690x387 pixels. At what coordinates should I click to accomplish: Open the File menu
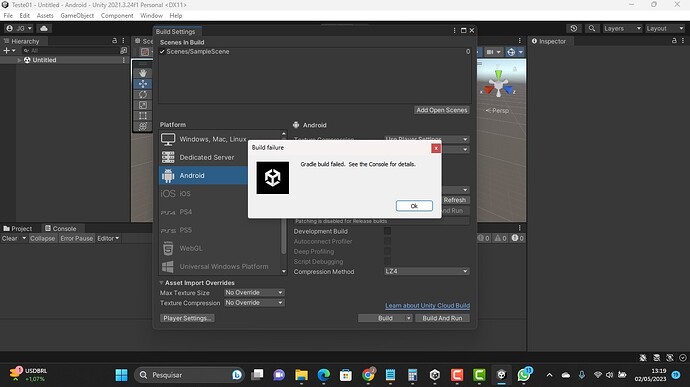[8, 15]
